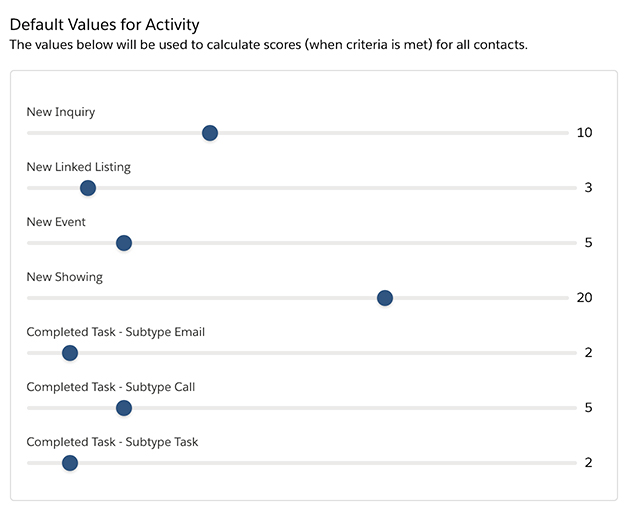Click the New Linked Listing value 3

588,188
